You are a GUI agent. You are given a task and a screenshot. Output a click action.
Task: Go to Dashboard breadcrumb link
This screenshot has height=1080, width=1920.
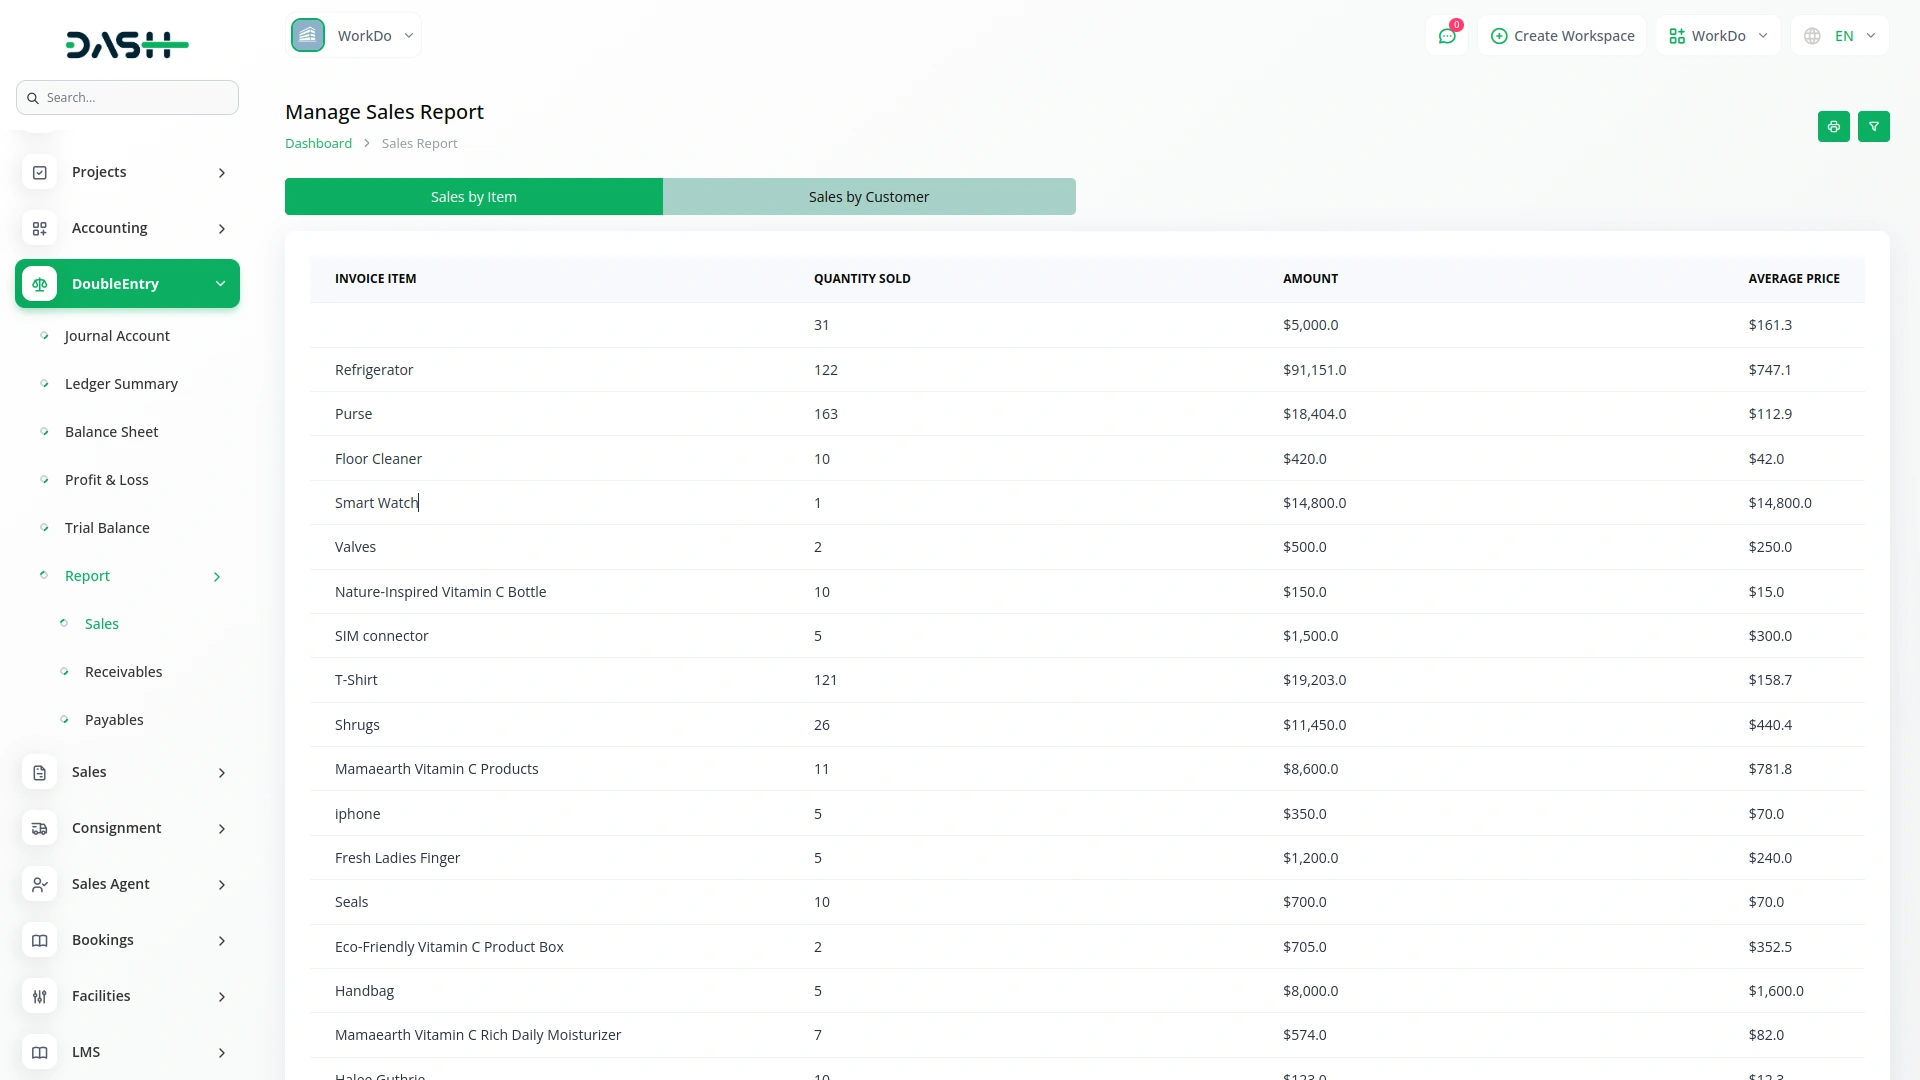318,143
